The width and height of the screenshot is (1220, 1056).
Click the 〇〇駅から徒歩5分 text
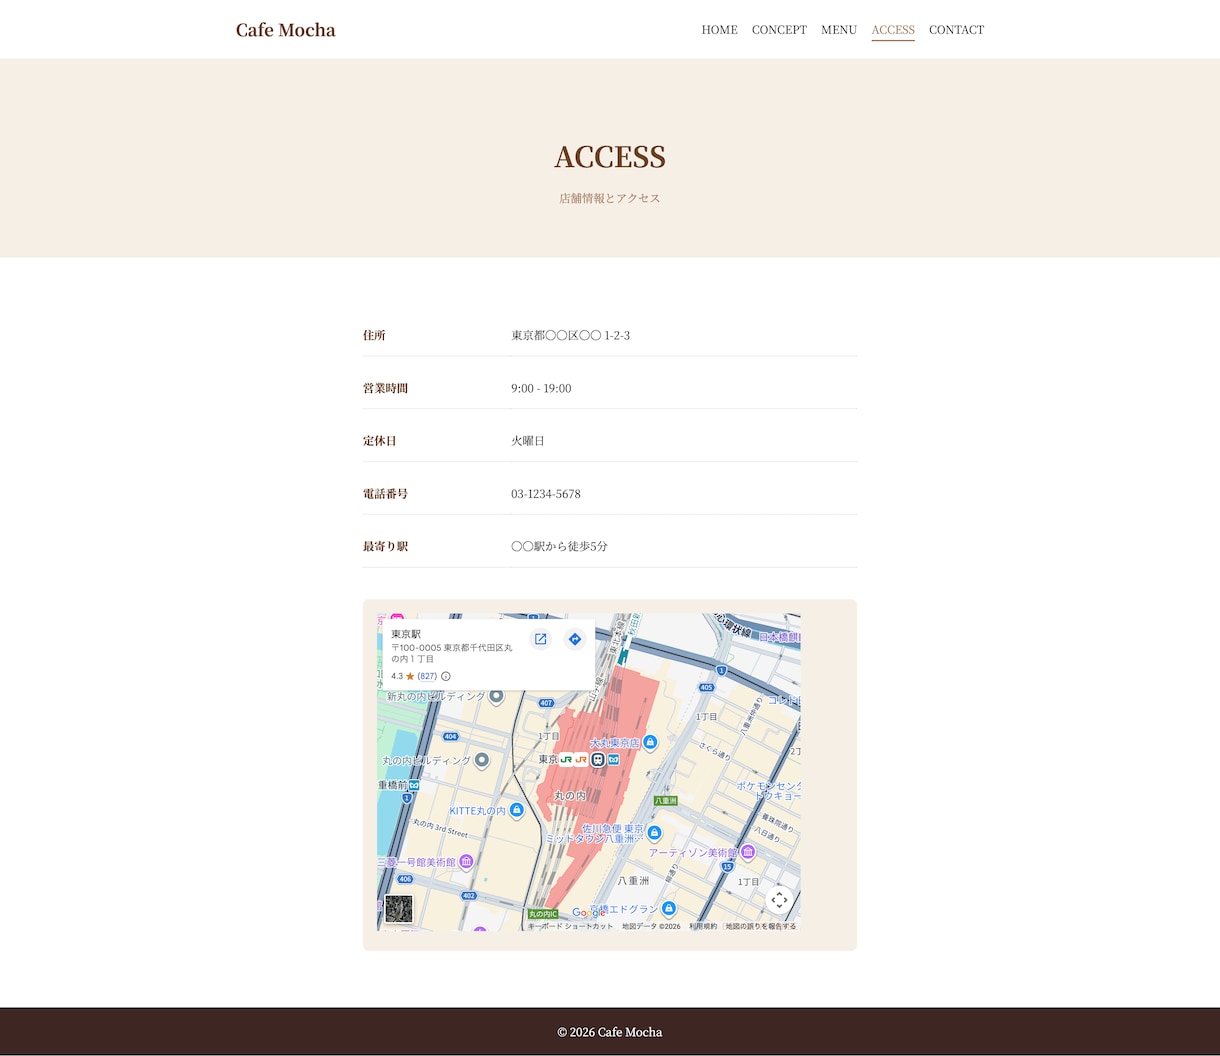click(559, 547)
